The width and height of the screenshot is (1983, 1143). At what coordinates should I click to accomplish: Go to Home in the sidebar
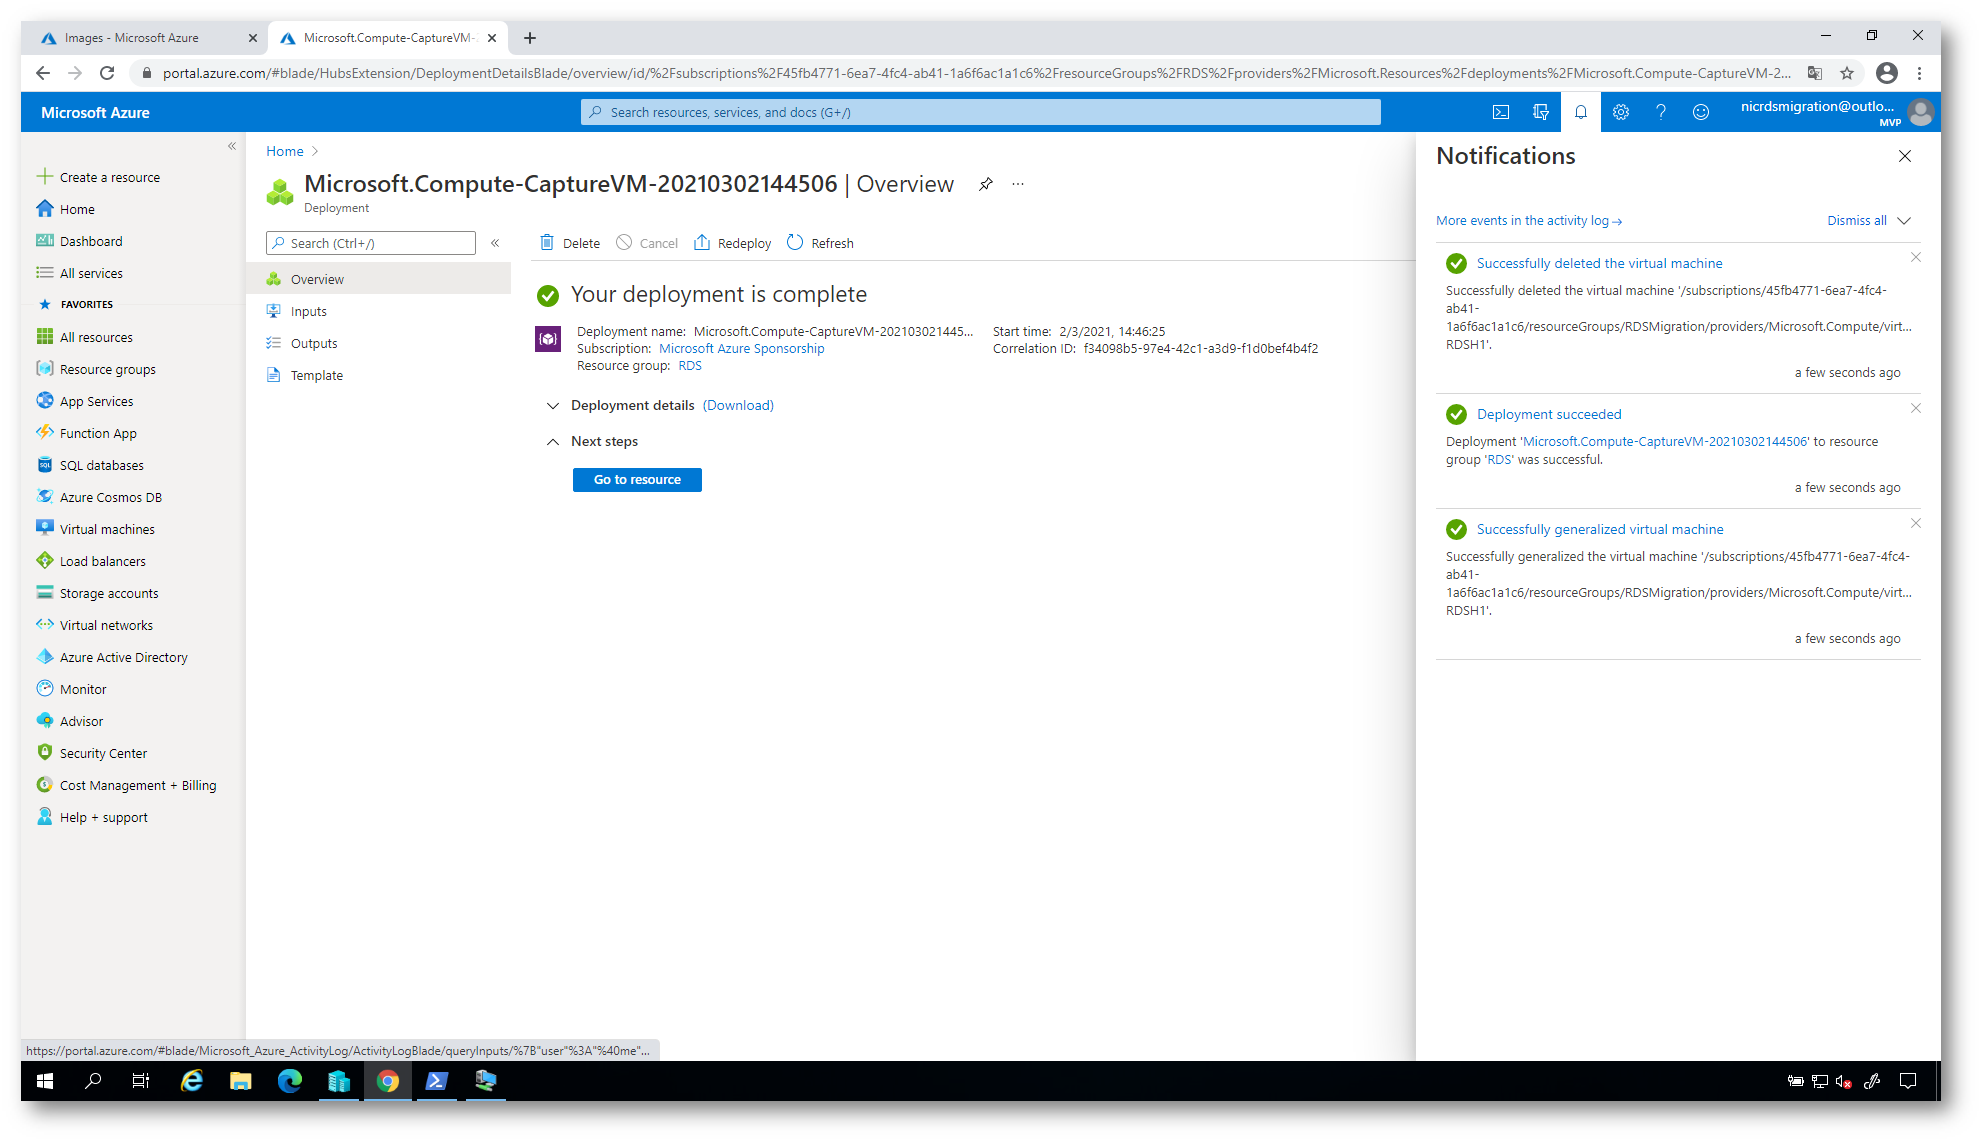[66, 209]
